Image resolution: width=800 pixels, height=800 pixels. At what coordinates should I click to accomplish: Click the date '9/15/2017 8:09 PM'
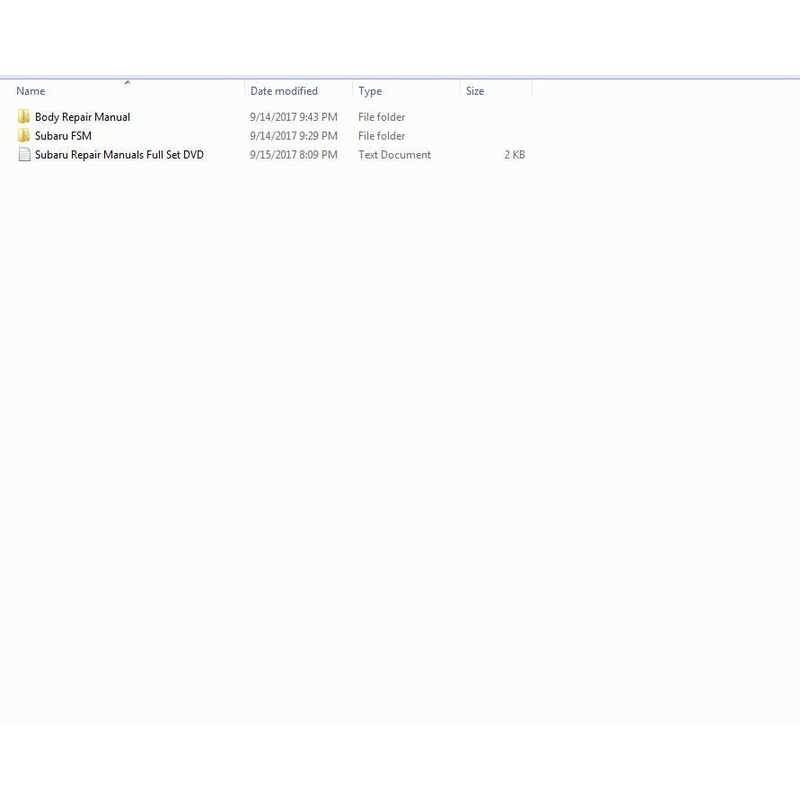pos(293,155)
